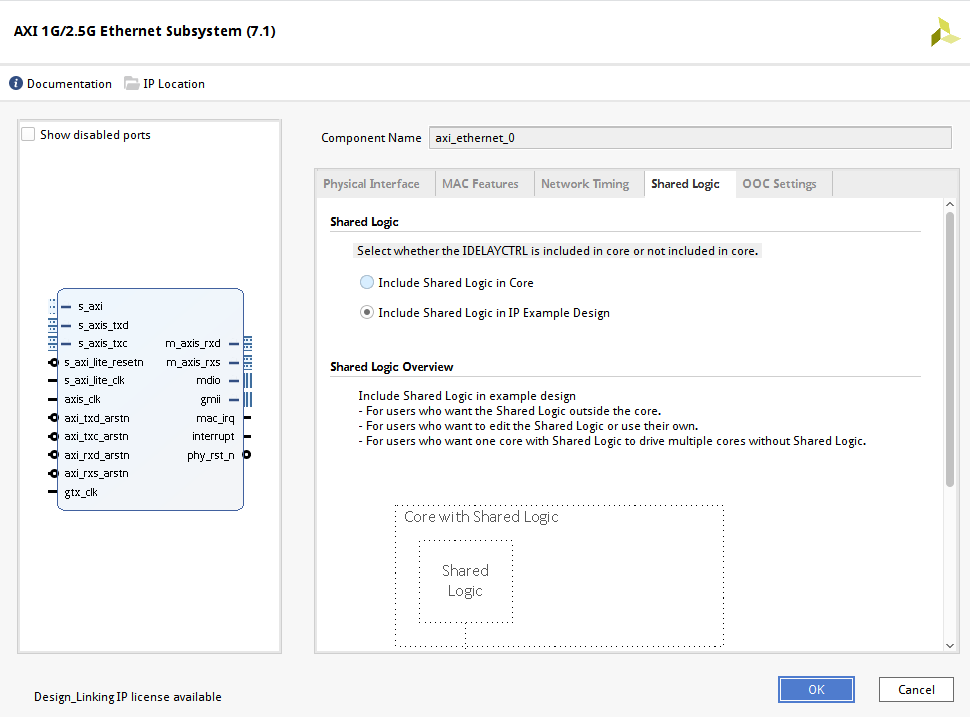Image resolution: width=970 pixels, height=717 pixels.
Task: Click the Component Name input field
Action: (x=690, y=137)
